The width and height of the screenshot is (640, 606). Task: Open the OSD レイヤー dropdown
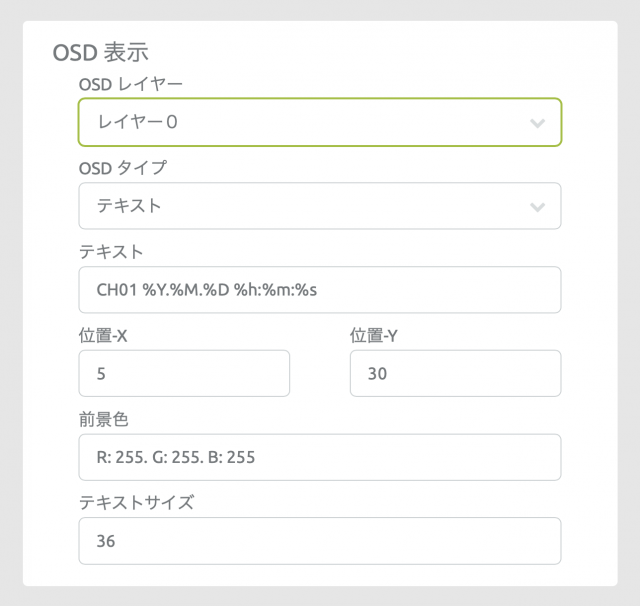[319, 123]
